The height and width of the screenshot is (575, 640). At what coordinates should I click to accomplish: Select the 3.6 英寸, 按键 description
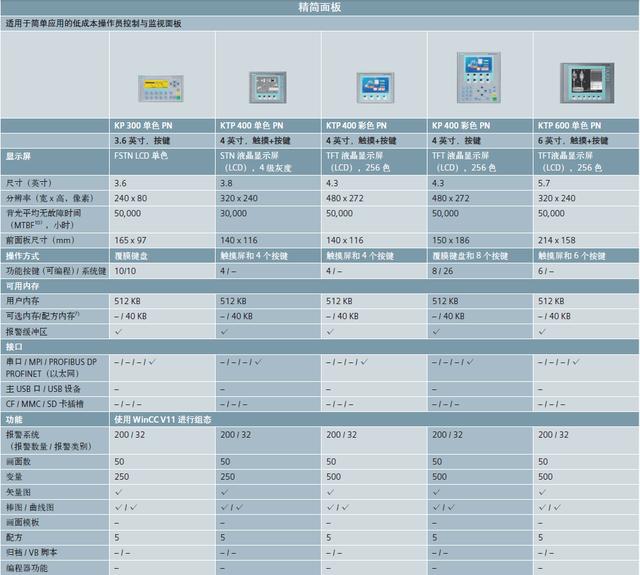[142, 141]
